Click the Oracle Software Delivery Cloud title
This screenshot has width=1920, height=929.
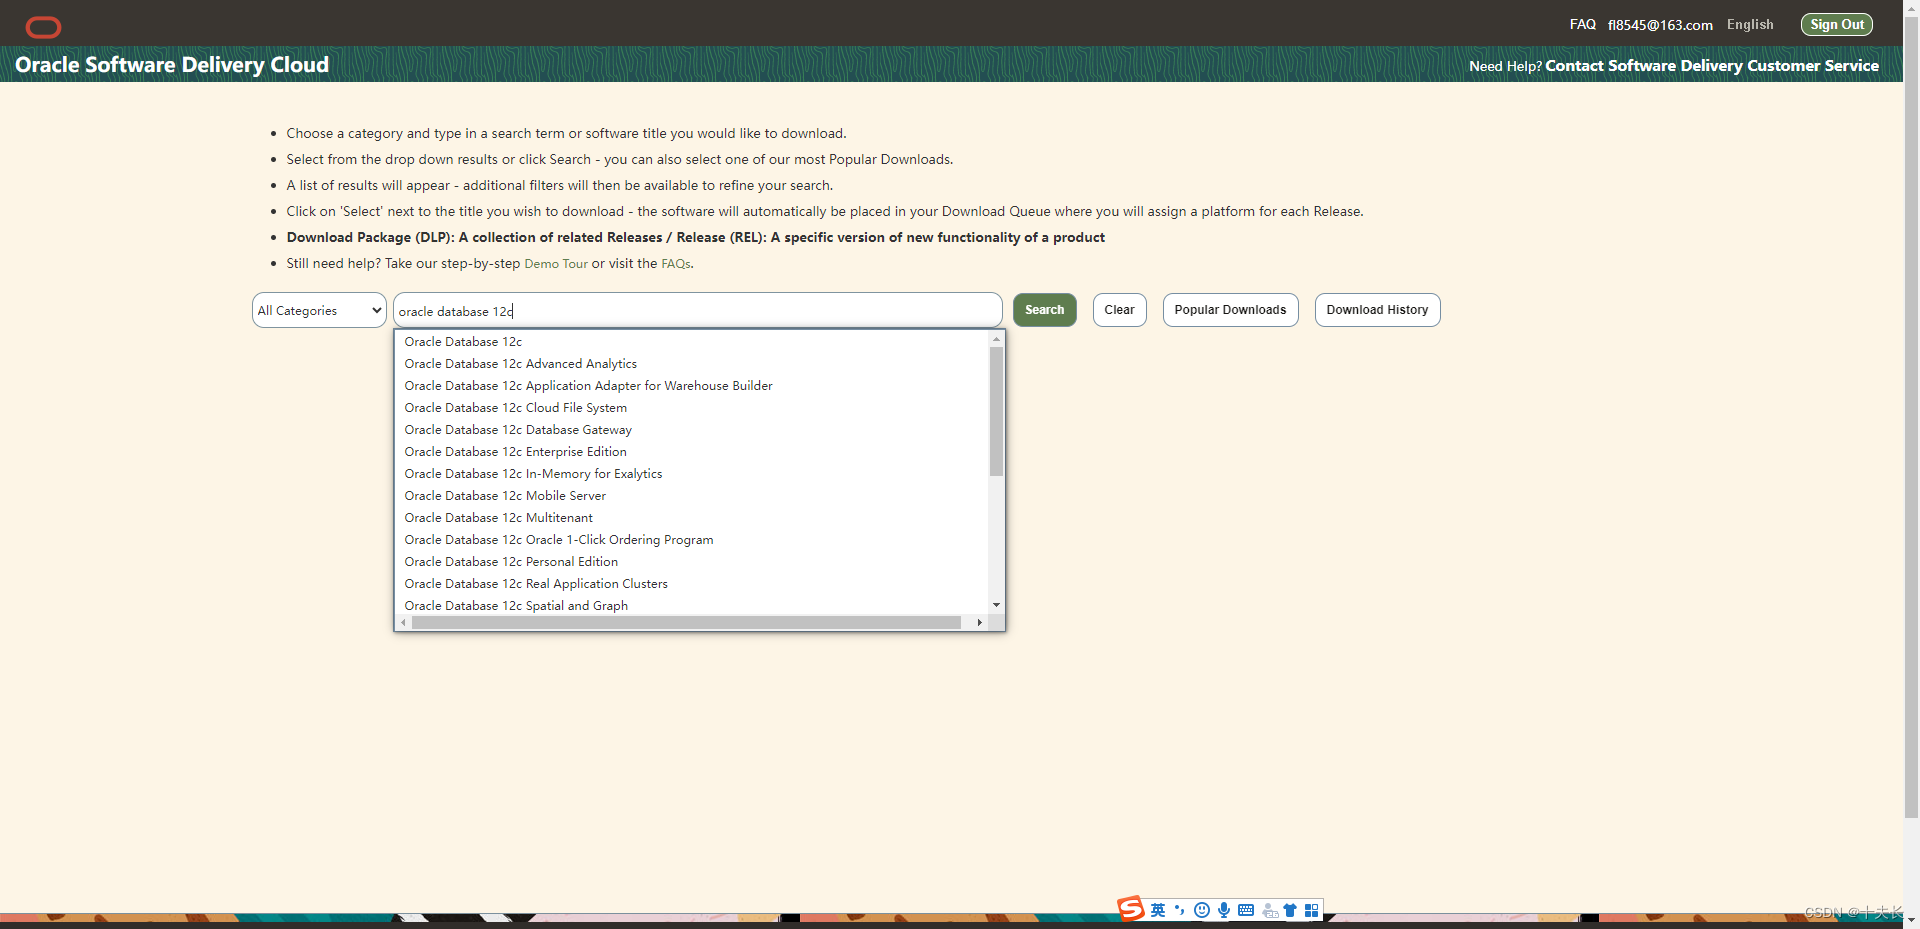click(172, 64)
